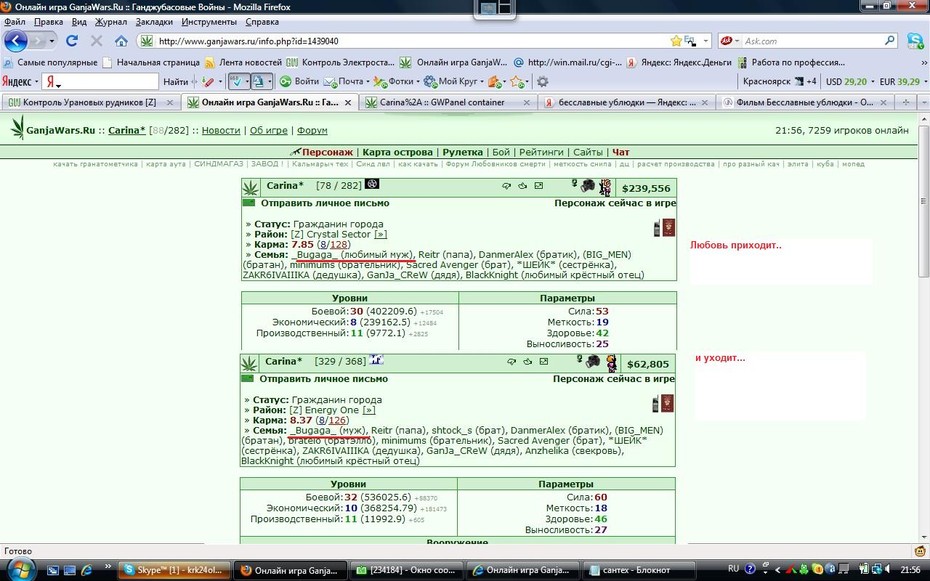Open the Закладки menu
930x581 pixels.
tap(154, 22)
